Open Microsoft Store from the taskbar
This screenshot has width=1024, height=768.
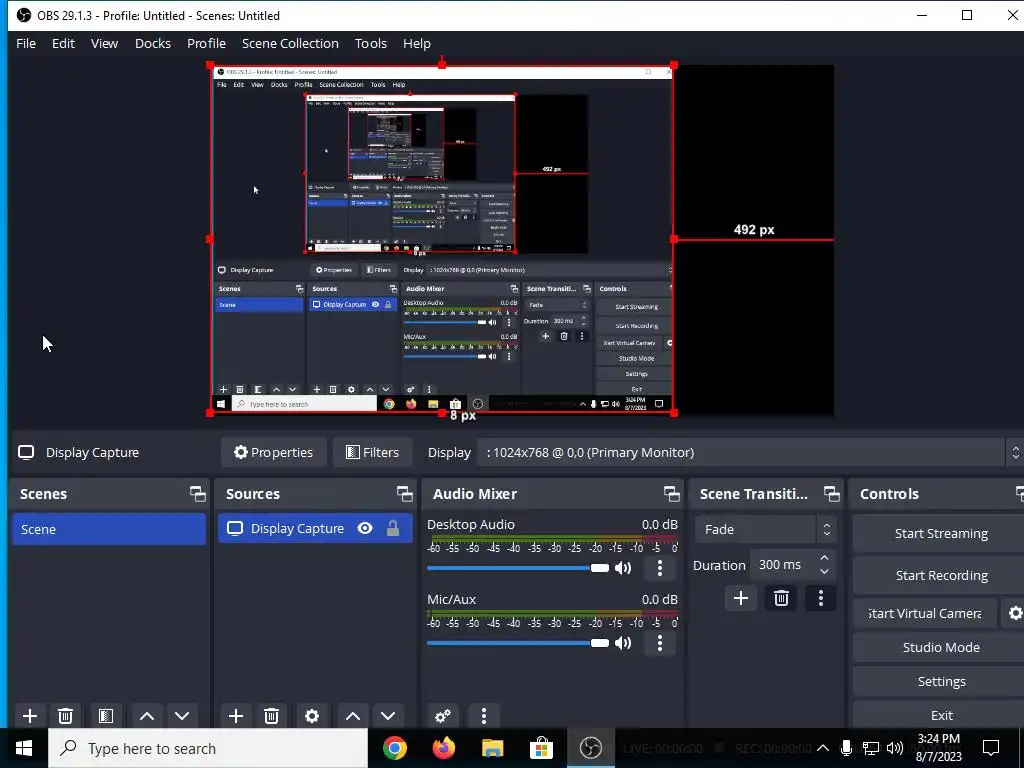point(541,748)
